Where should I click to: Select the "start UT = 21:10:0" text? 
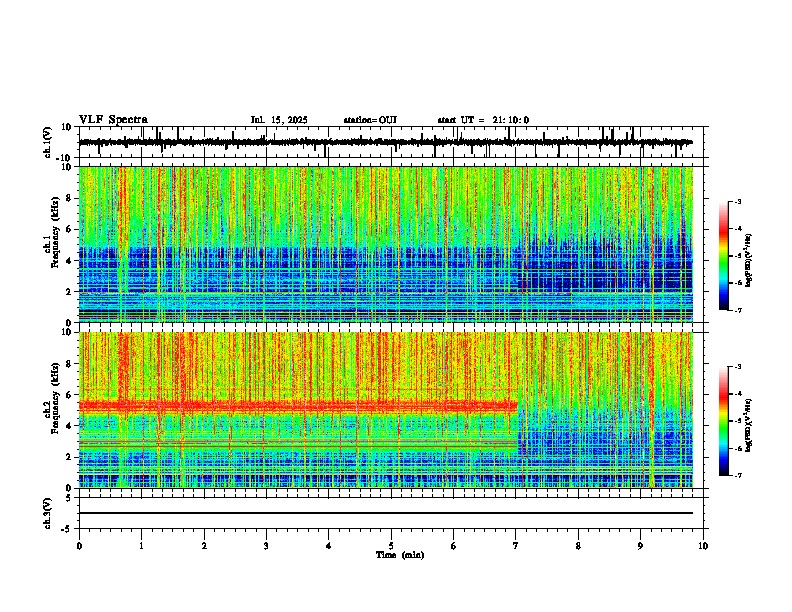(x=483, y=120)
